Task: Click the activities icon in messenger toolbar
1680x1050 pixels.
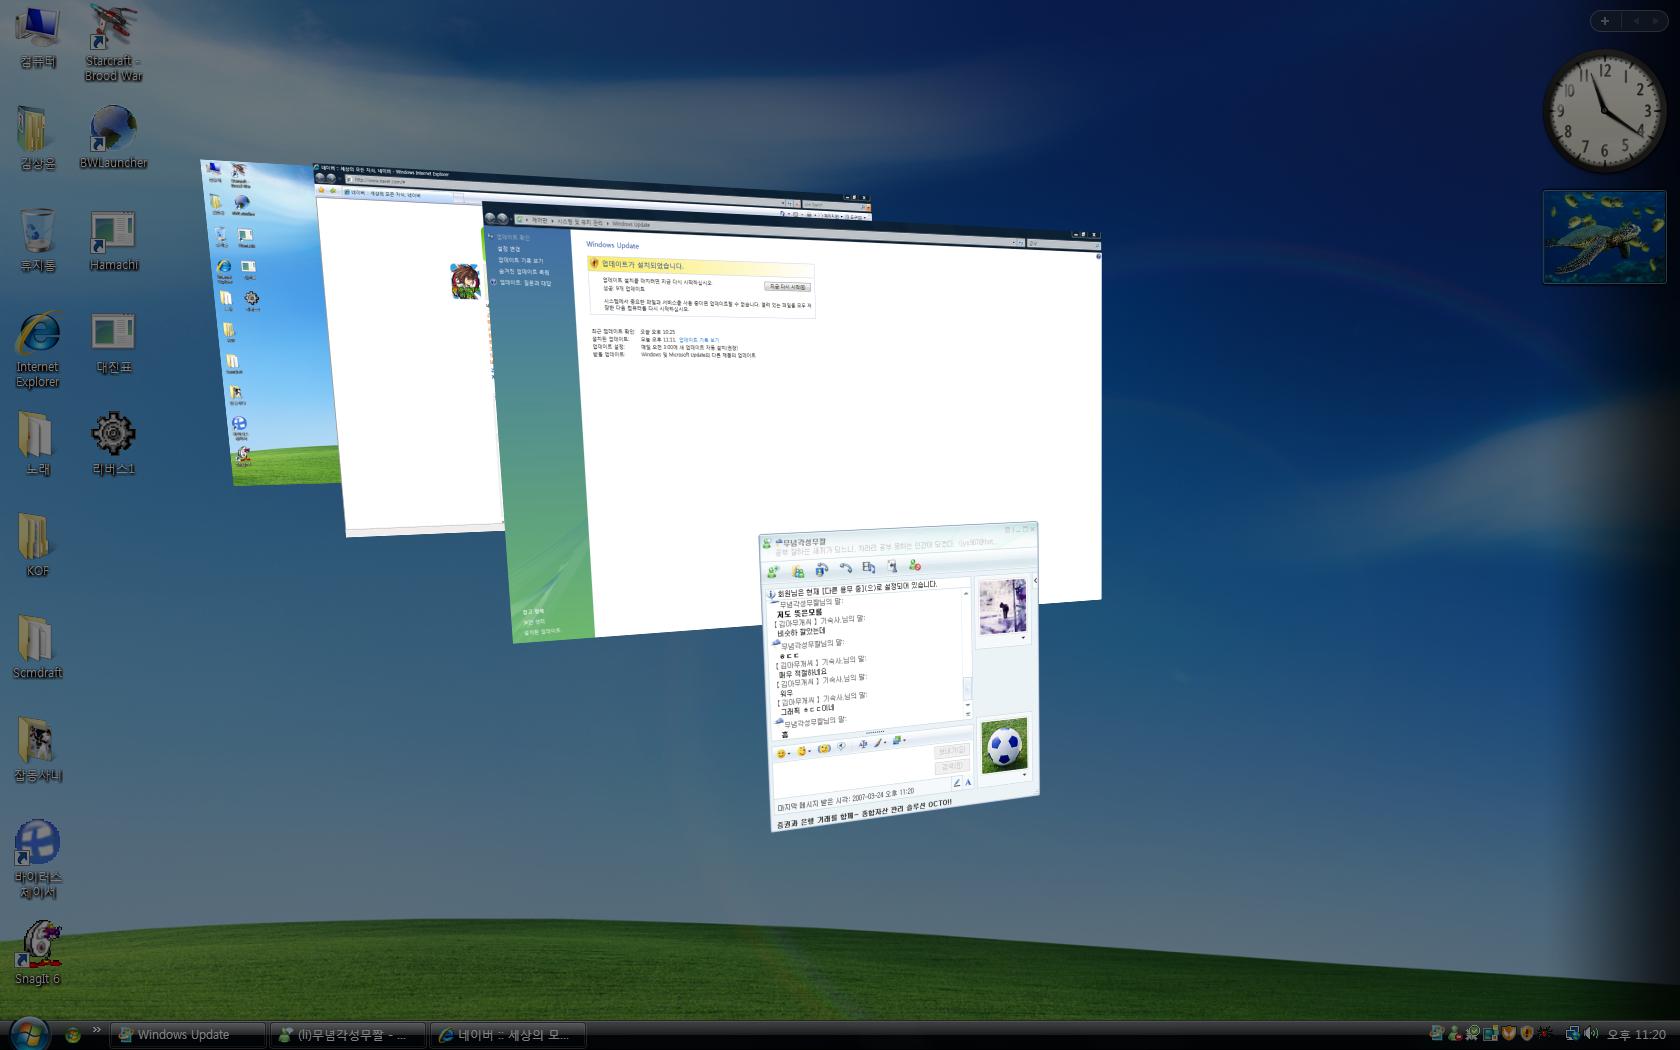Action: [868, 567]
